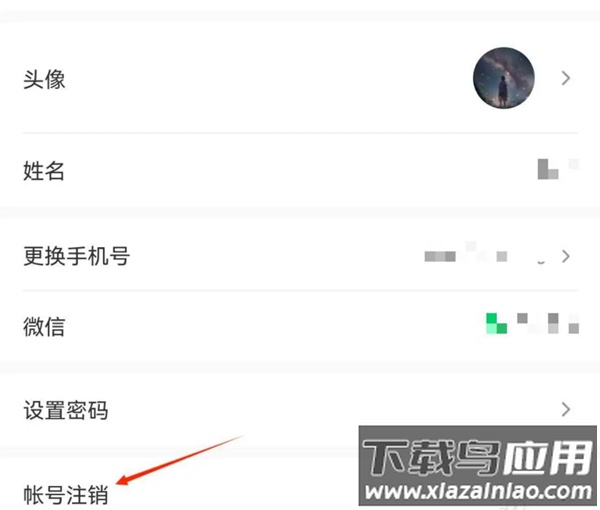This screenshot has height=510, width=600.
Task: Open the www.xiazainiao.com watermark link
Action: pos(478,491)
